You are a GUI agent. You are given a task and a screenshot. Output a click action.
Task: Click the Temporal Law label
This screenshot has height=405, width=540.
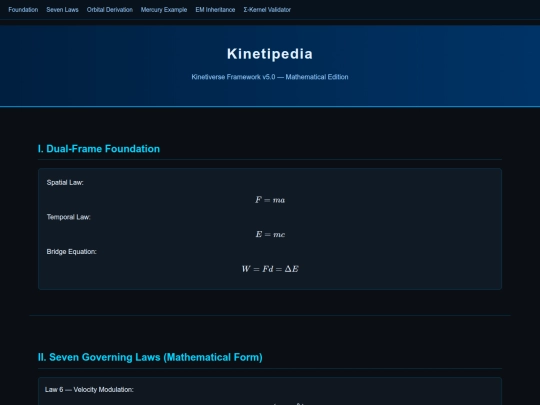pos(69,217)
